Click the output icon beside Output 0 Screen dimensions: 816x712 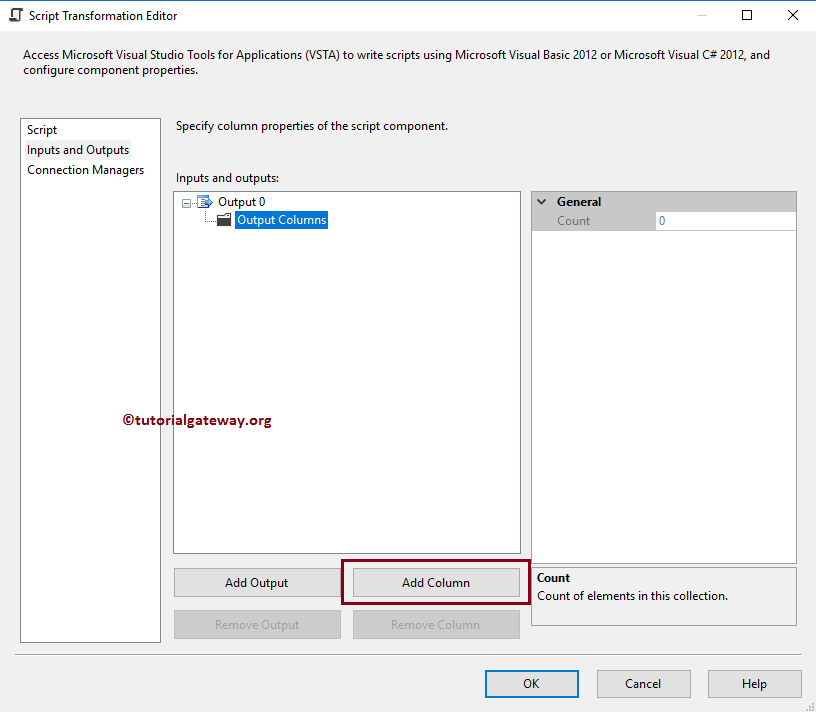tap(206, 201)
